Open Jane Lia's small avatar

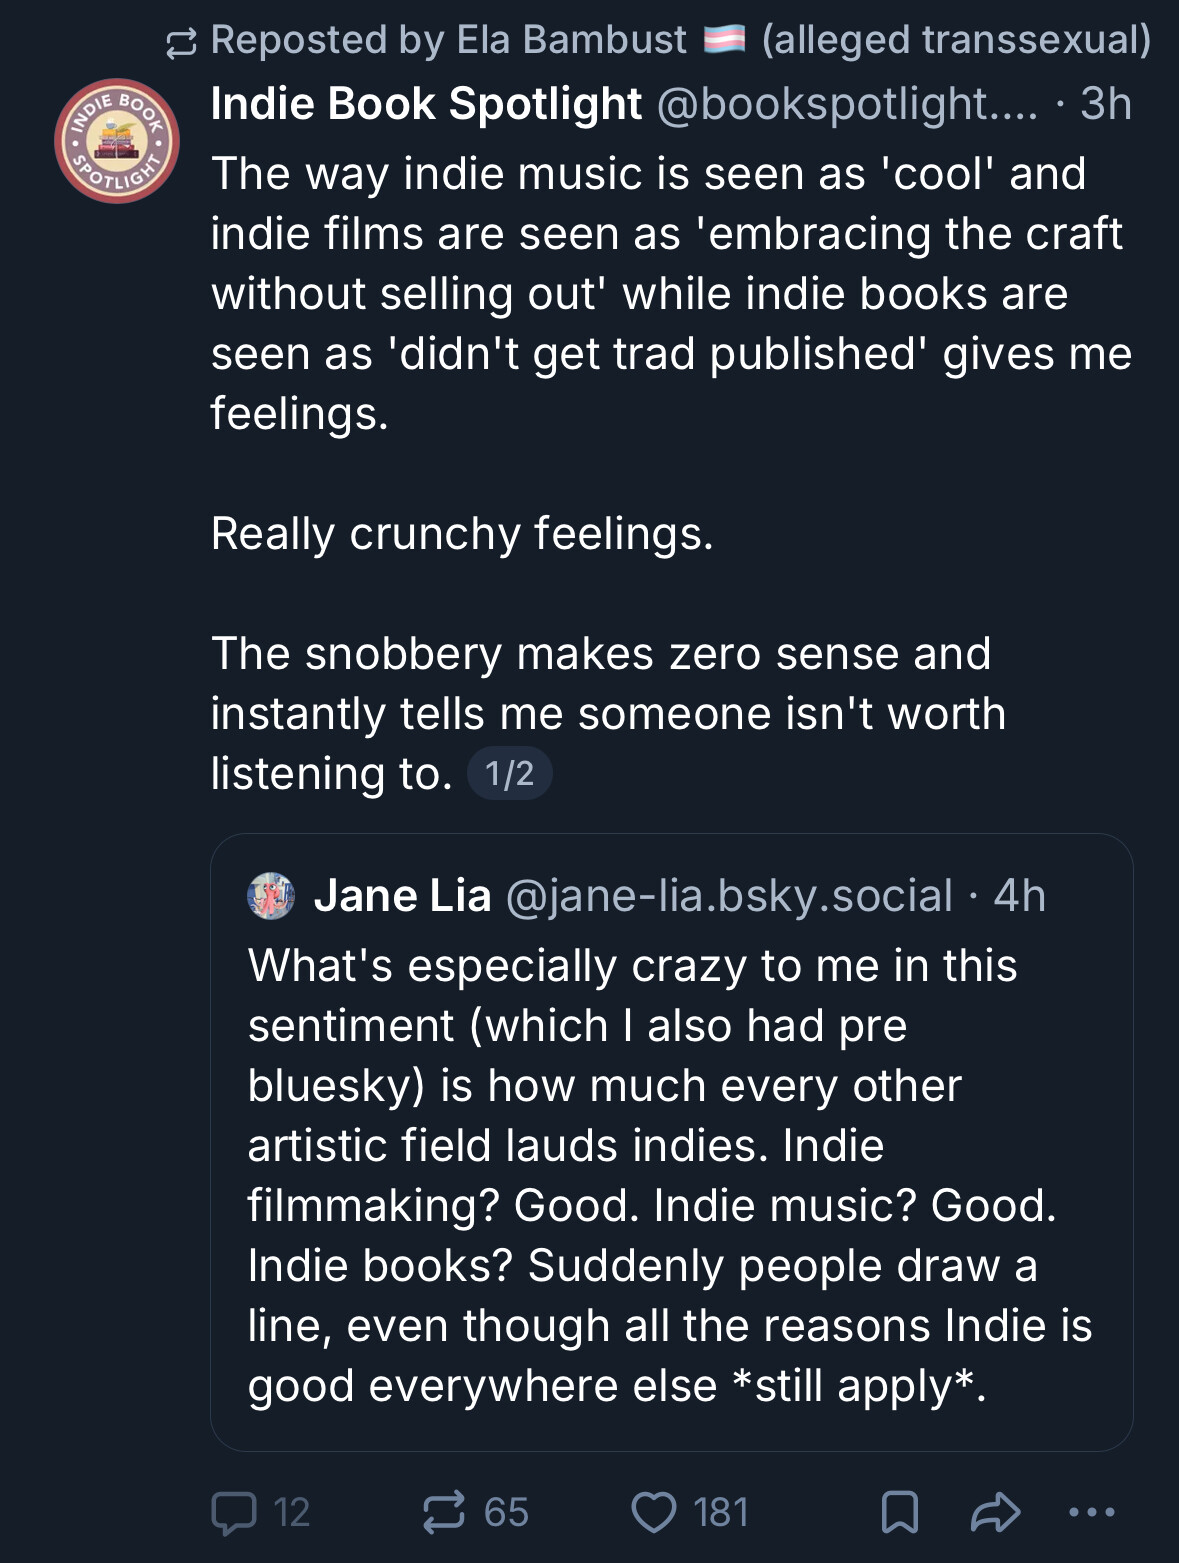[271, 896]
